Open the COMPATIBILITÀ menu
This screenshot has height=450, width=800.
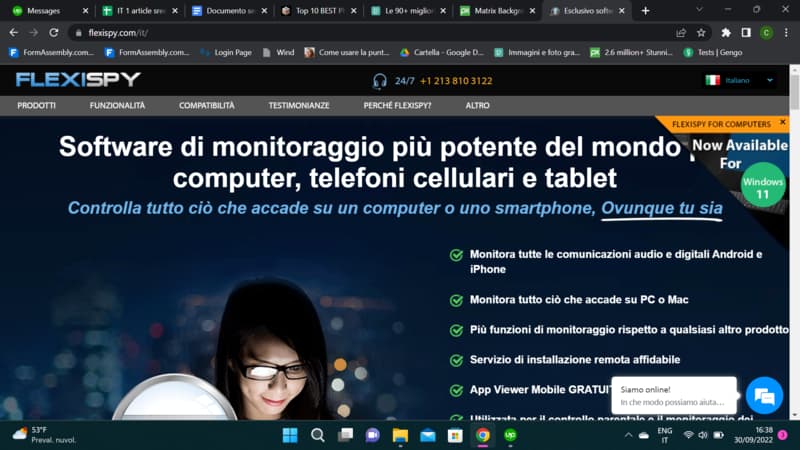pos(207,106)
